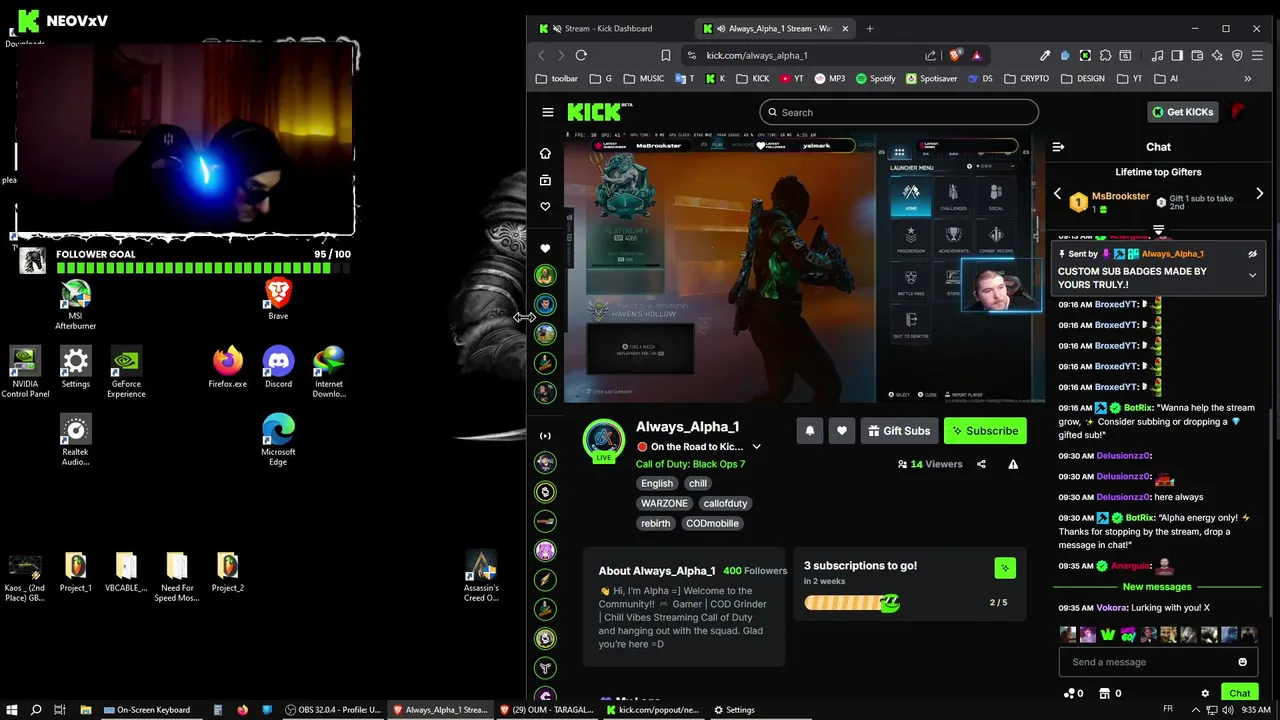Send message with green Chat button
This screenshot has width=1280, height=720.
pyautogui.click(x=1240, y=693)
